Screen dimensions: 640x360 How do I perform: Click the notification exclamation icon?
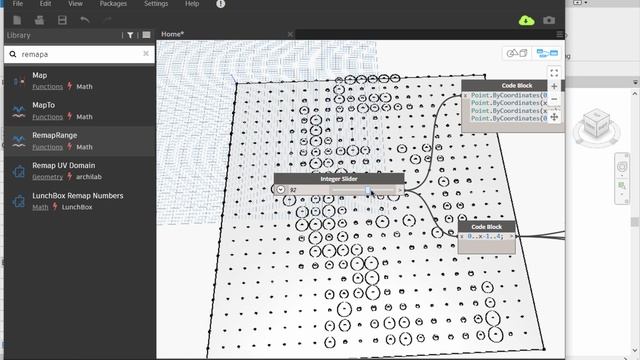(220, 4)
